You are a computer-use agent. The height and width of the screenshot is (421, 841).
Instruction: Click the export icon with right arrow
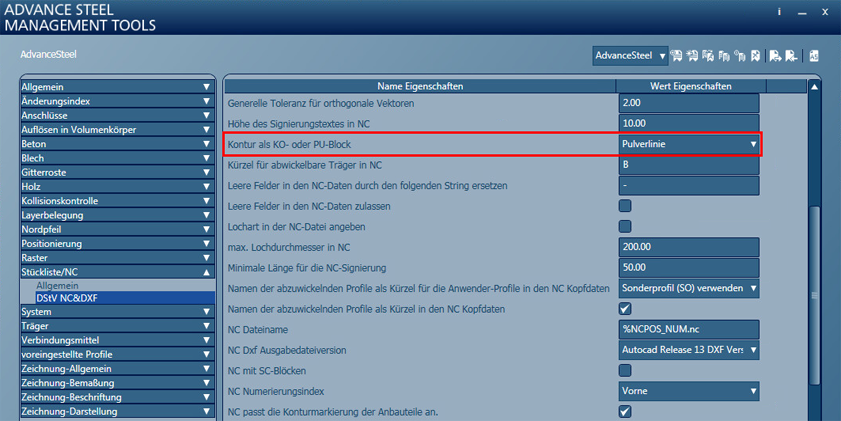(776, 56)
